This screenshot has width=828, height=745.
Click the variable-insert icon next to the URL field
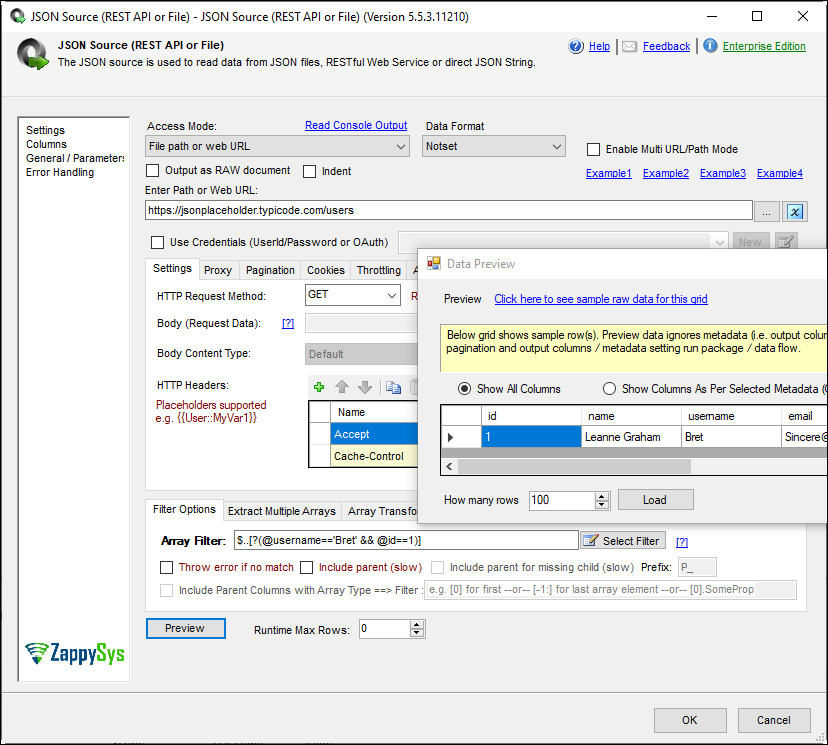795,212
